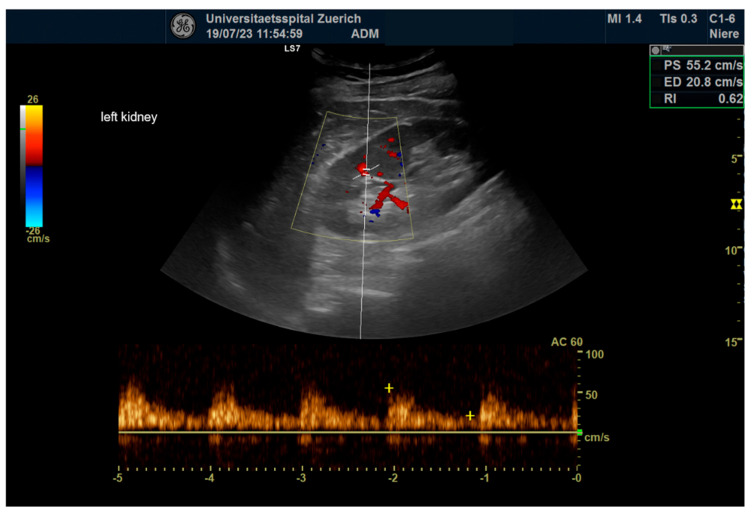This screenshot has width=753, height=515.
Task: Click the 'Niere' preset label
Action: click(724, 34)
